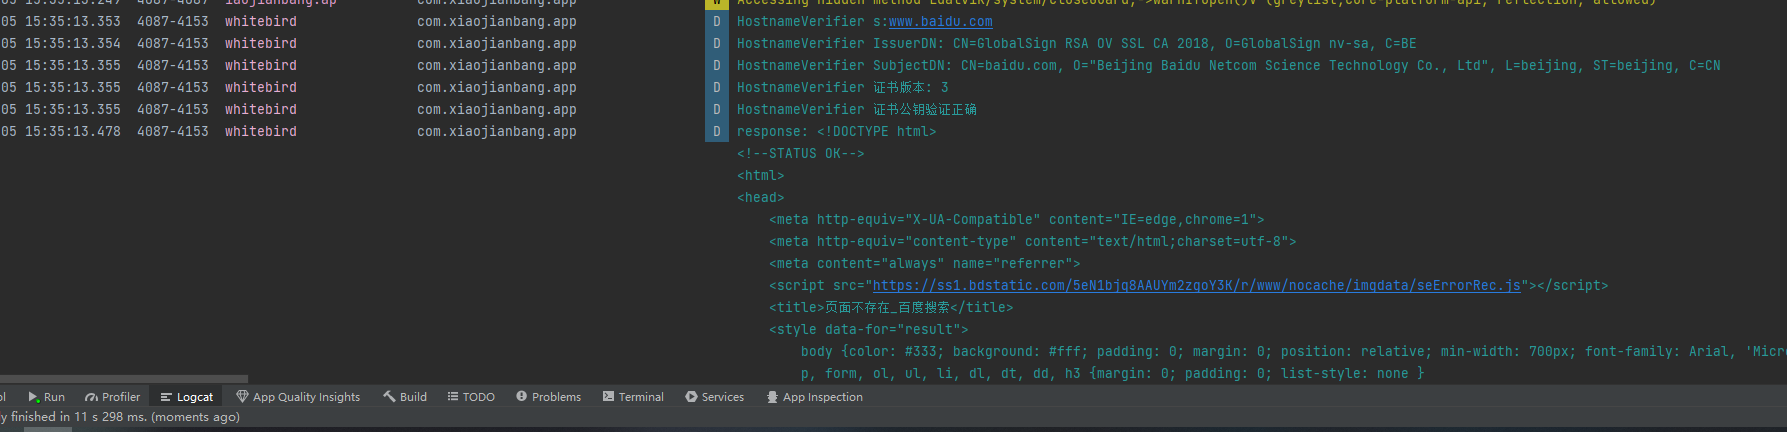
Task: Click the logcat horizontal scrollbar thumb
Action: (x=124, y=379)
